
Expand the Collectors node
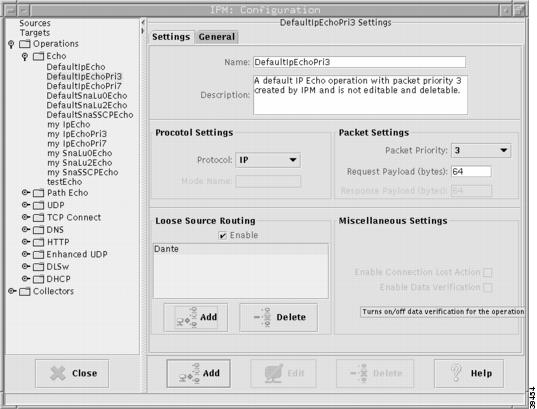coord(12,291)
